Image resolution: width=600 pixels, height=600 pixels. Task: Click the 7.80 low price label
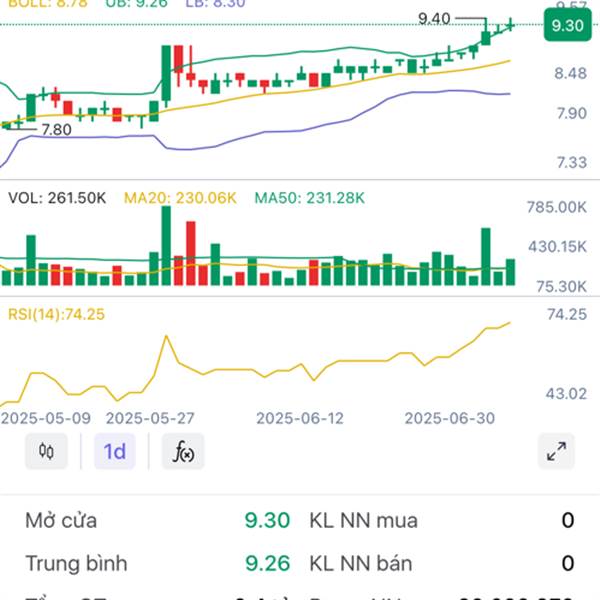pyautogui.click(x=56, y=130)
